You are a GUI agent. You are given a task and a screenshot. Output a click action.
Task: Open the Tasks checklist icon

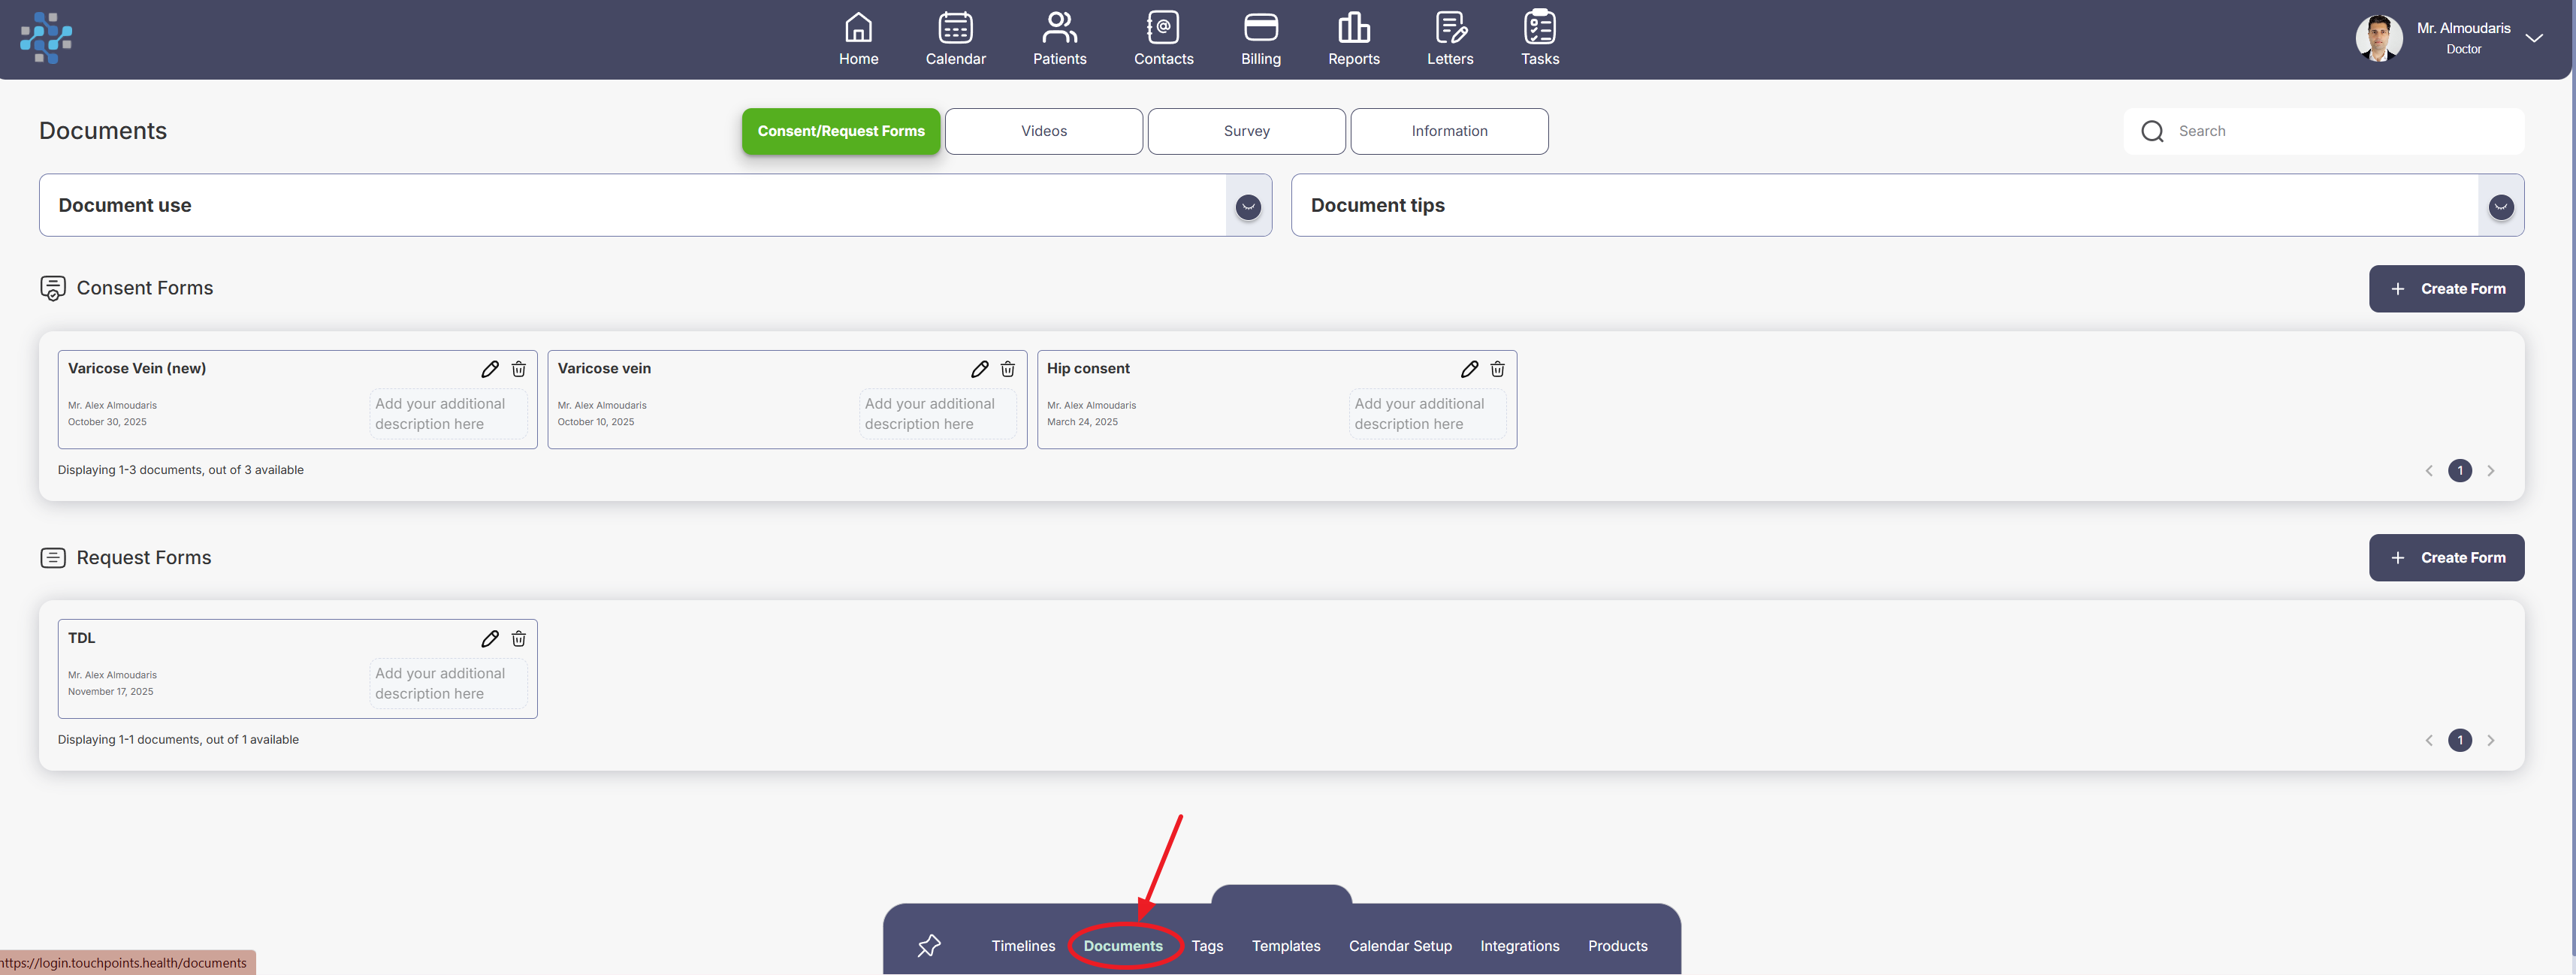[1539, 28]
